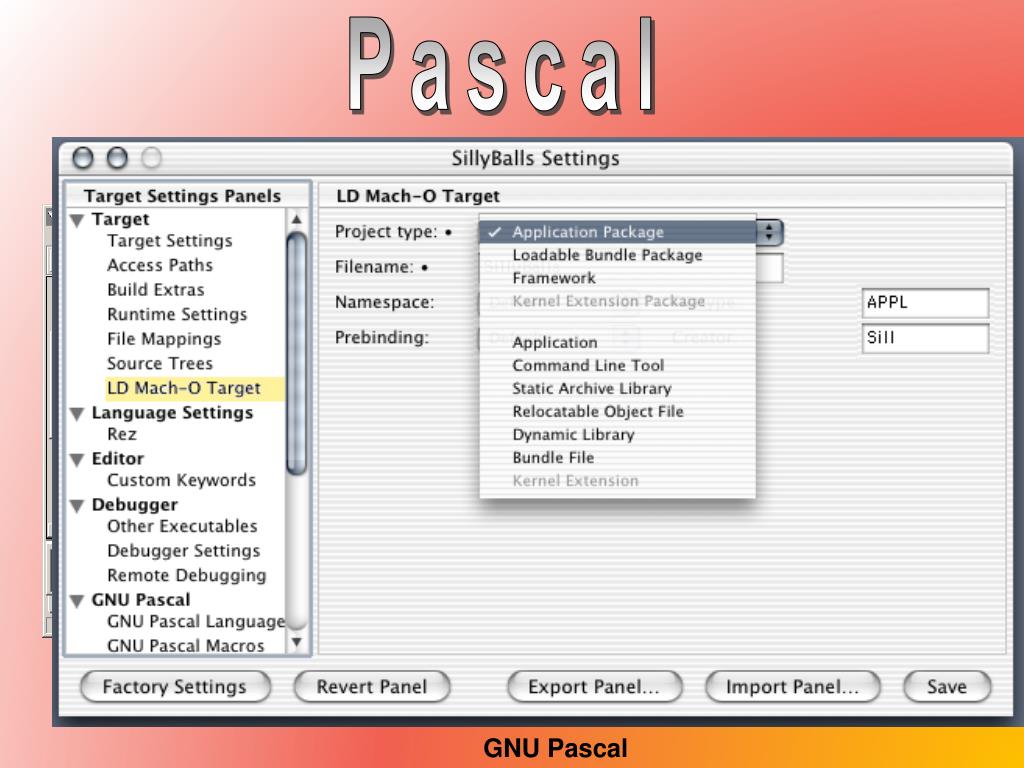Click the Sill creator input field
Image resolution: width=1024 pixels, height=768 pixels.
(925, 338)
